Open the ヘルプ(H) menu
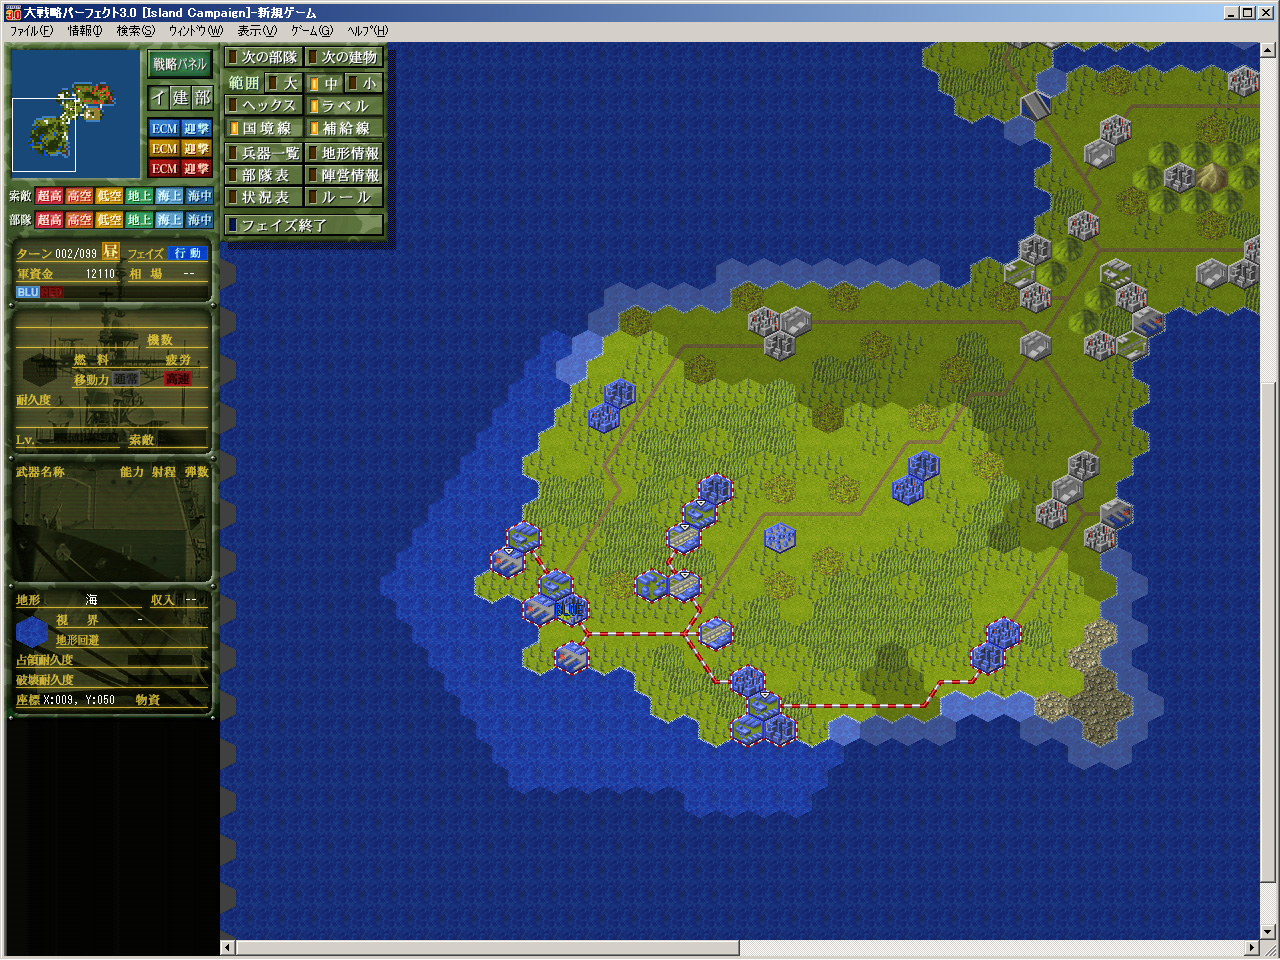The width and height of the screenshot is (1280, 960). 367,31
